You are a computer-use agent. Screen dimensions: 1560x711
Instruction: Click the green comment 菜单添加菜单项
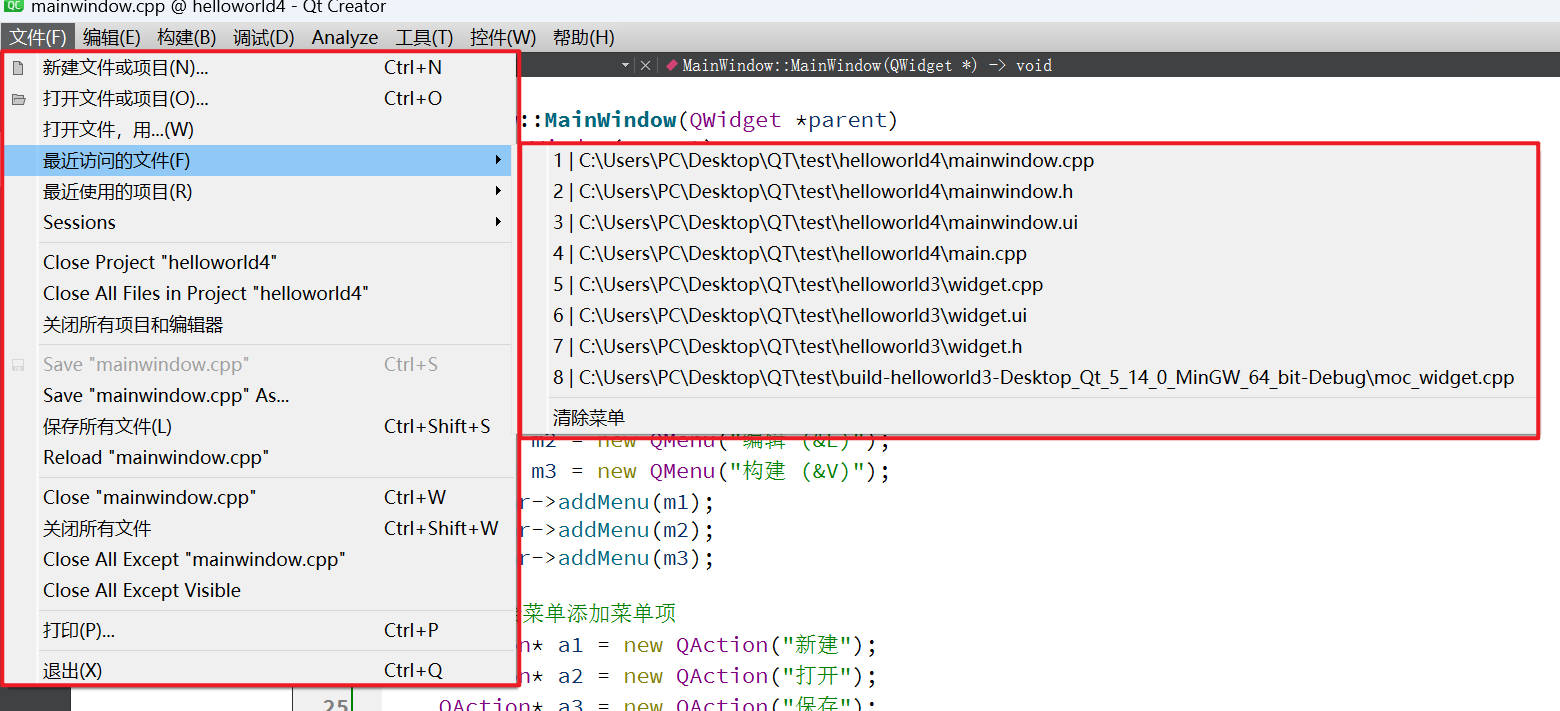[600, 613]
